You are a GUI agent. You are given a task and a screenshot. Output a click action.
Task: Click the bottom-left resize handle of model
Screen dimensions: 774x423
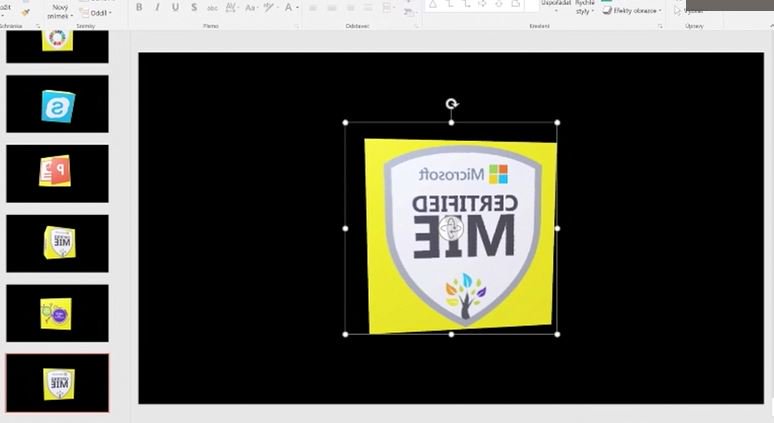pyautogui.click(x=345, y=335)
